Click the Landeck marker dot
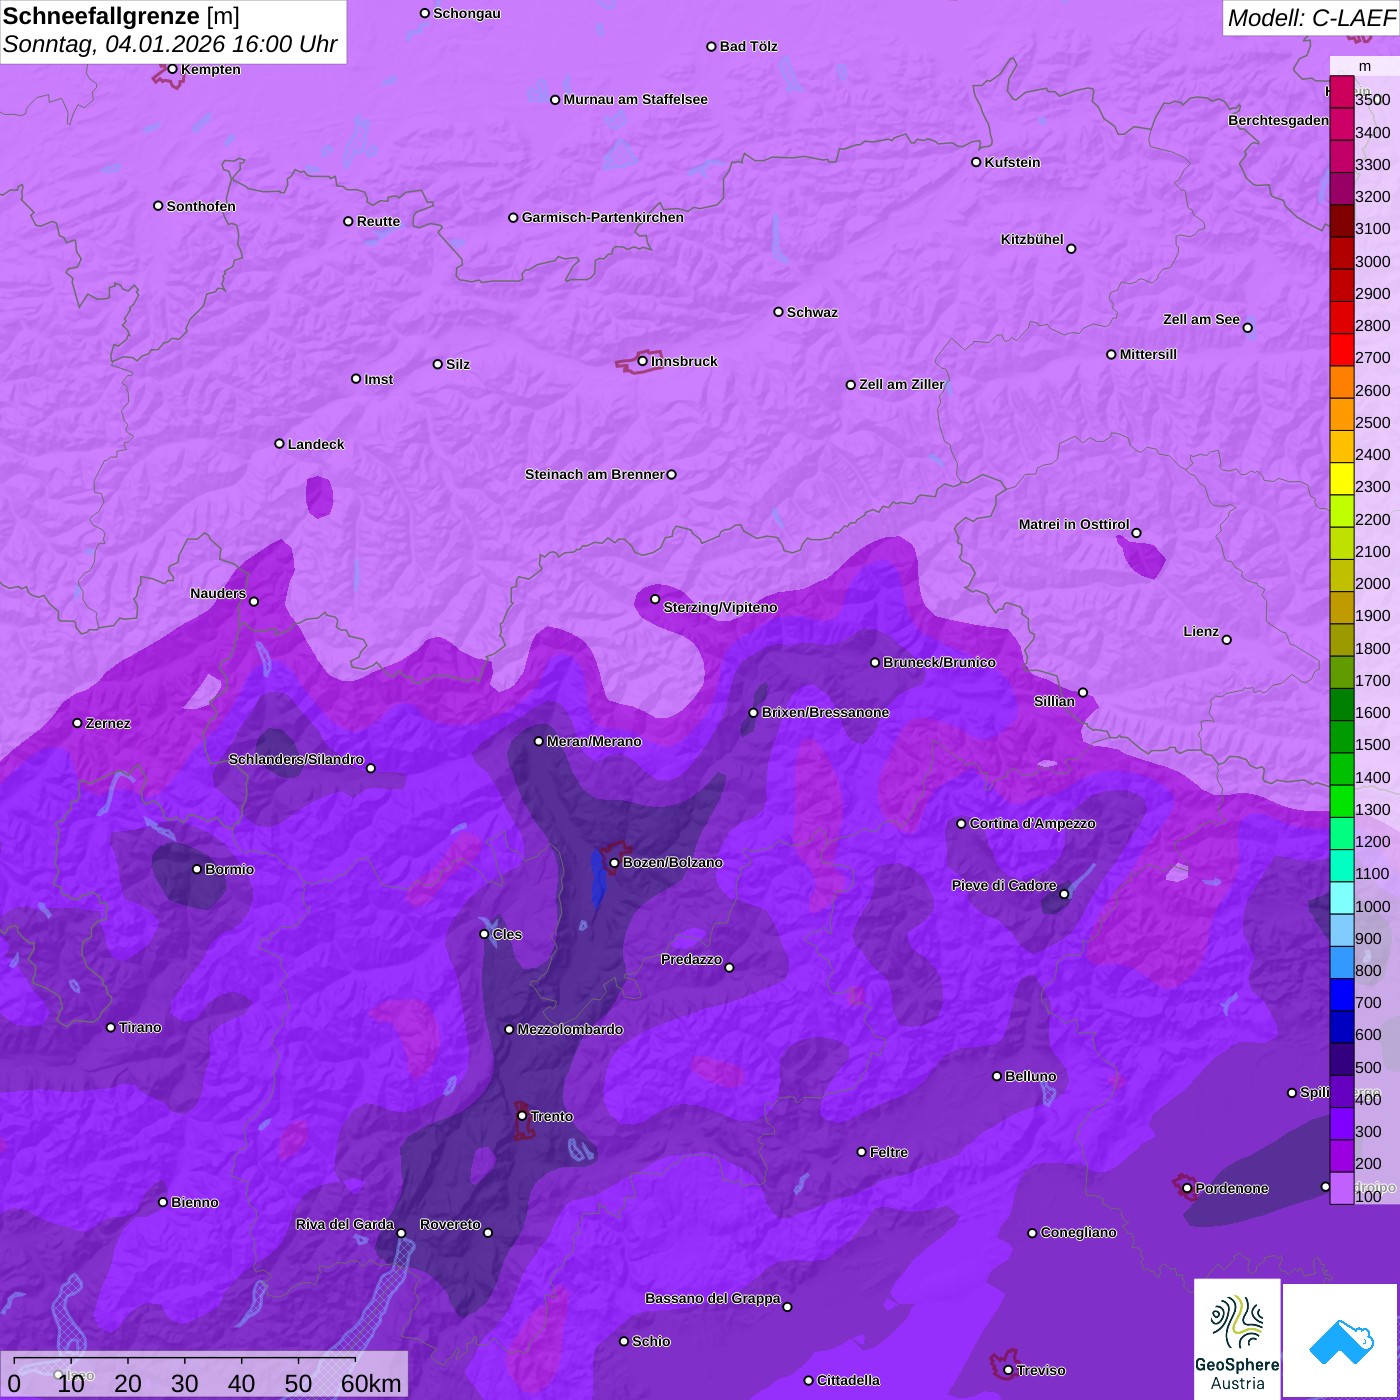The width and height of the screenshot is (1400, 1400). click(x=279, y=443)
